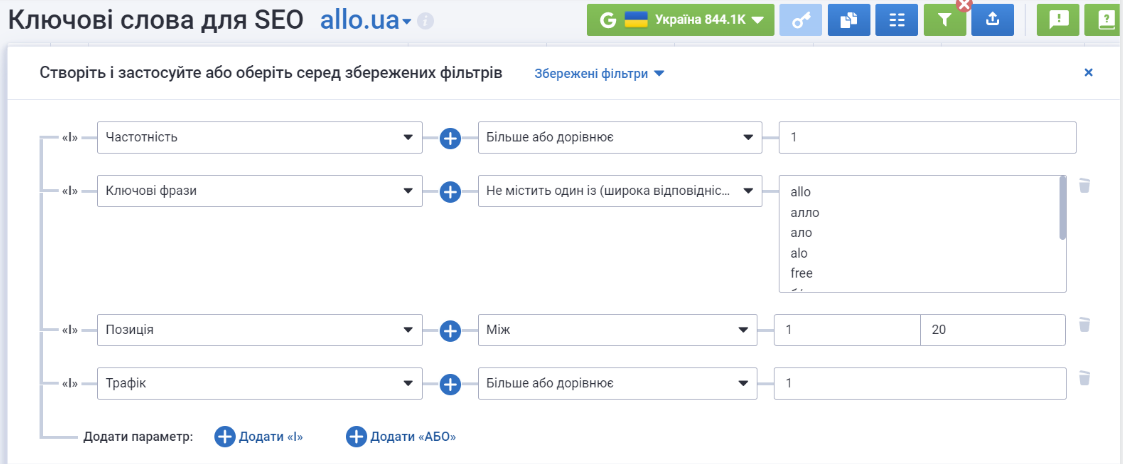
Task: Click plus icon next to Позиція
Action: tap(450, 331)
